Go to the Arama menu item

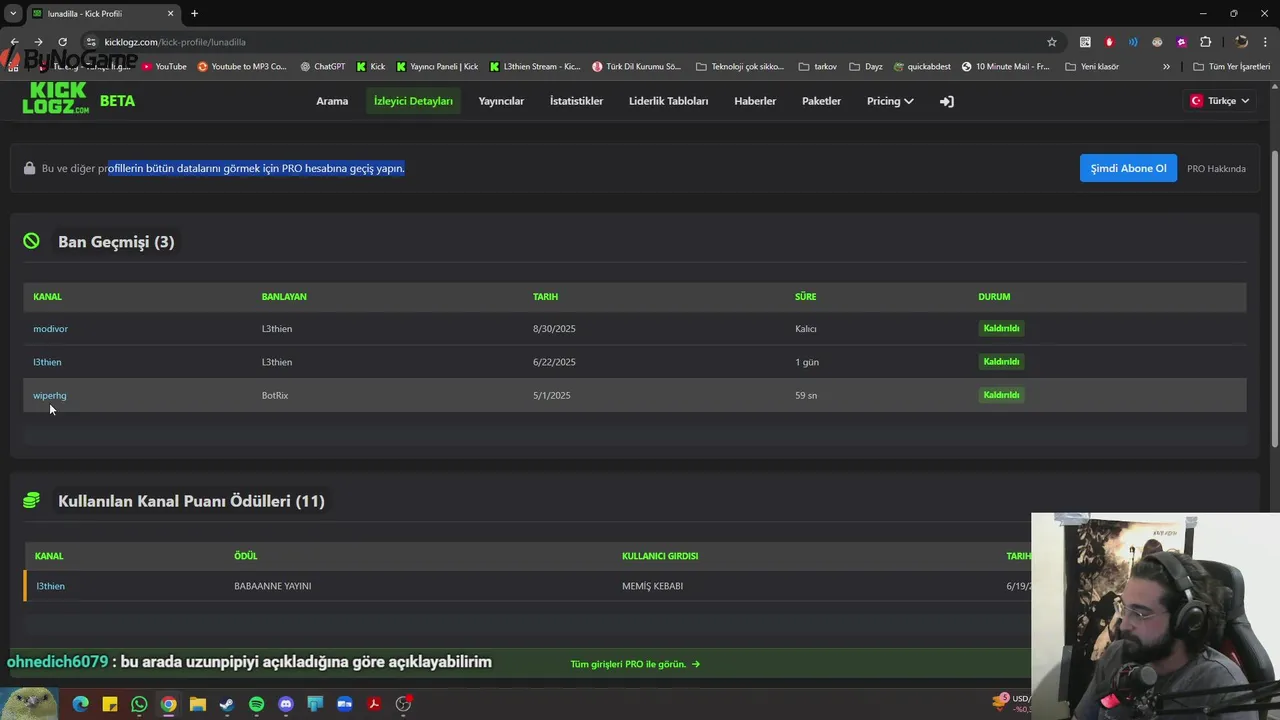[332, 101]
